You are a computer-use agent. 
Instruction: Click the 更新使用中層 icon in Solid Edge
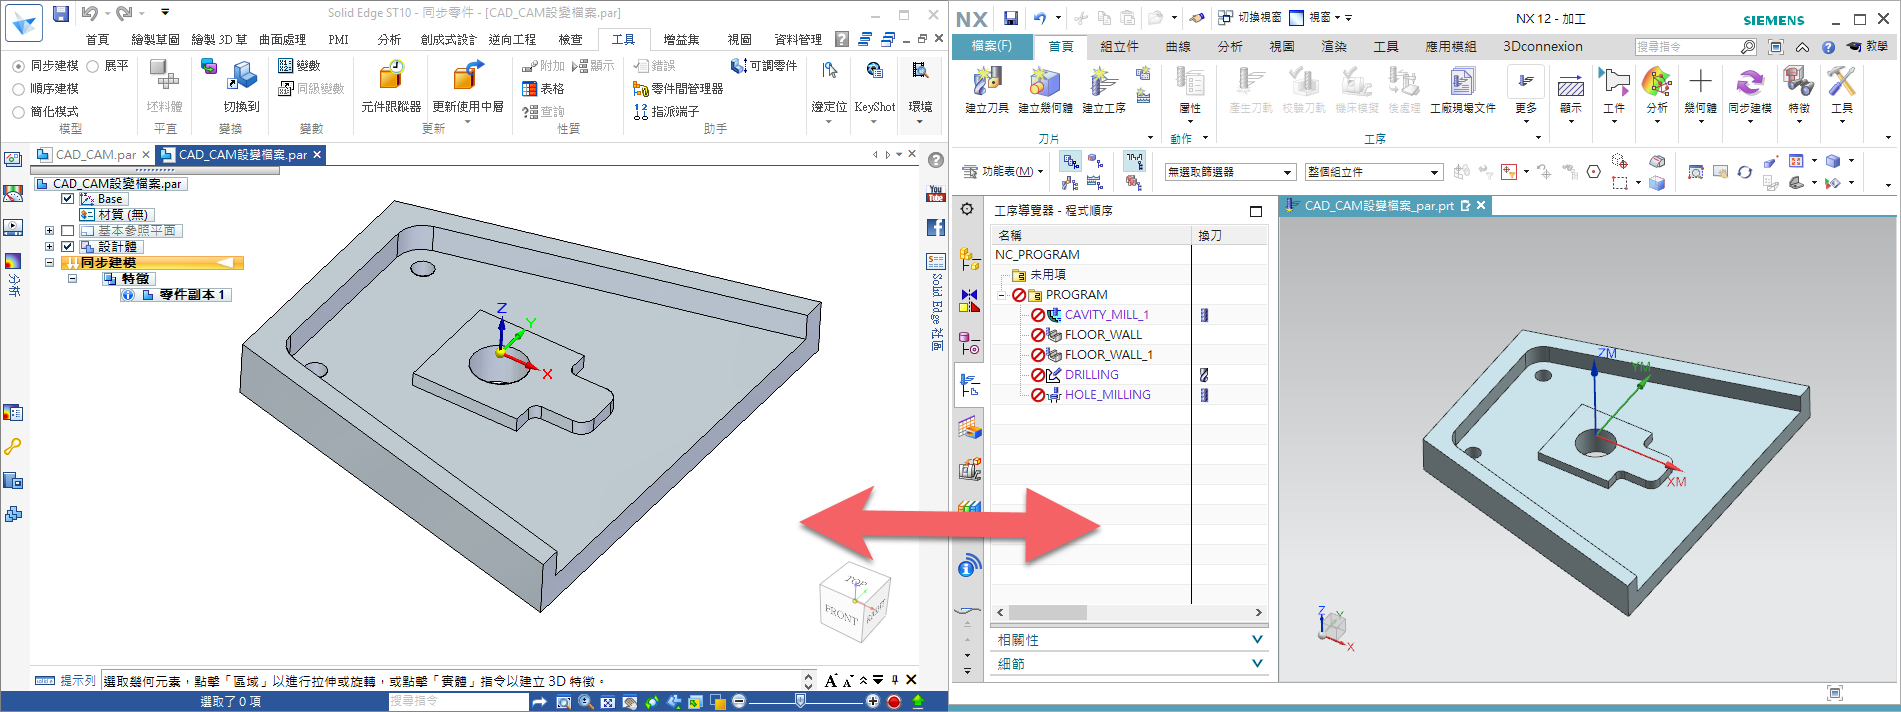click(467, 75)
